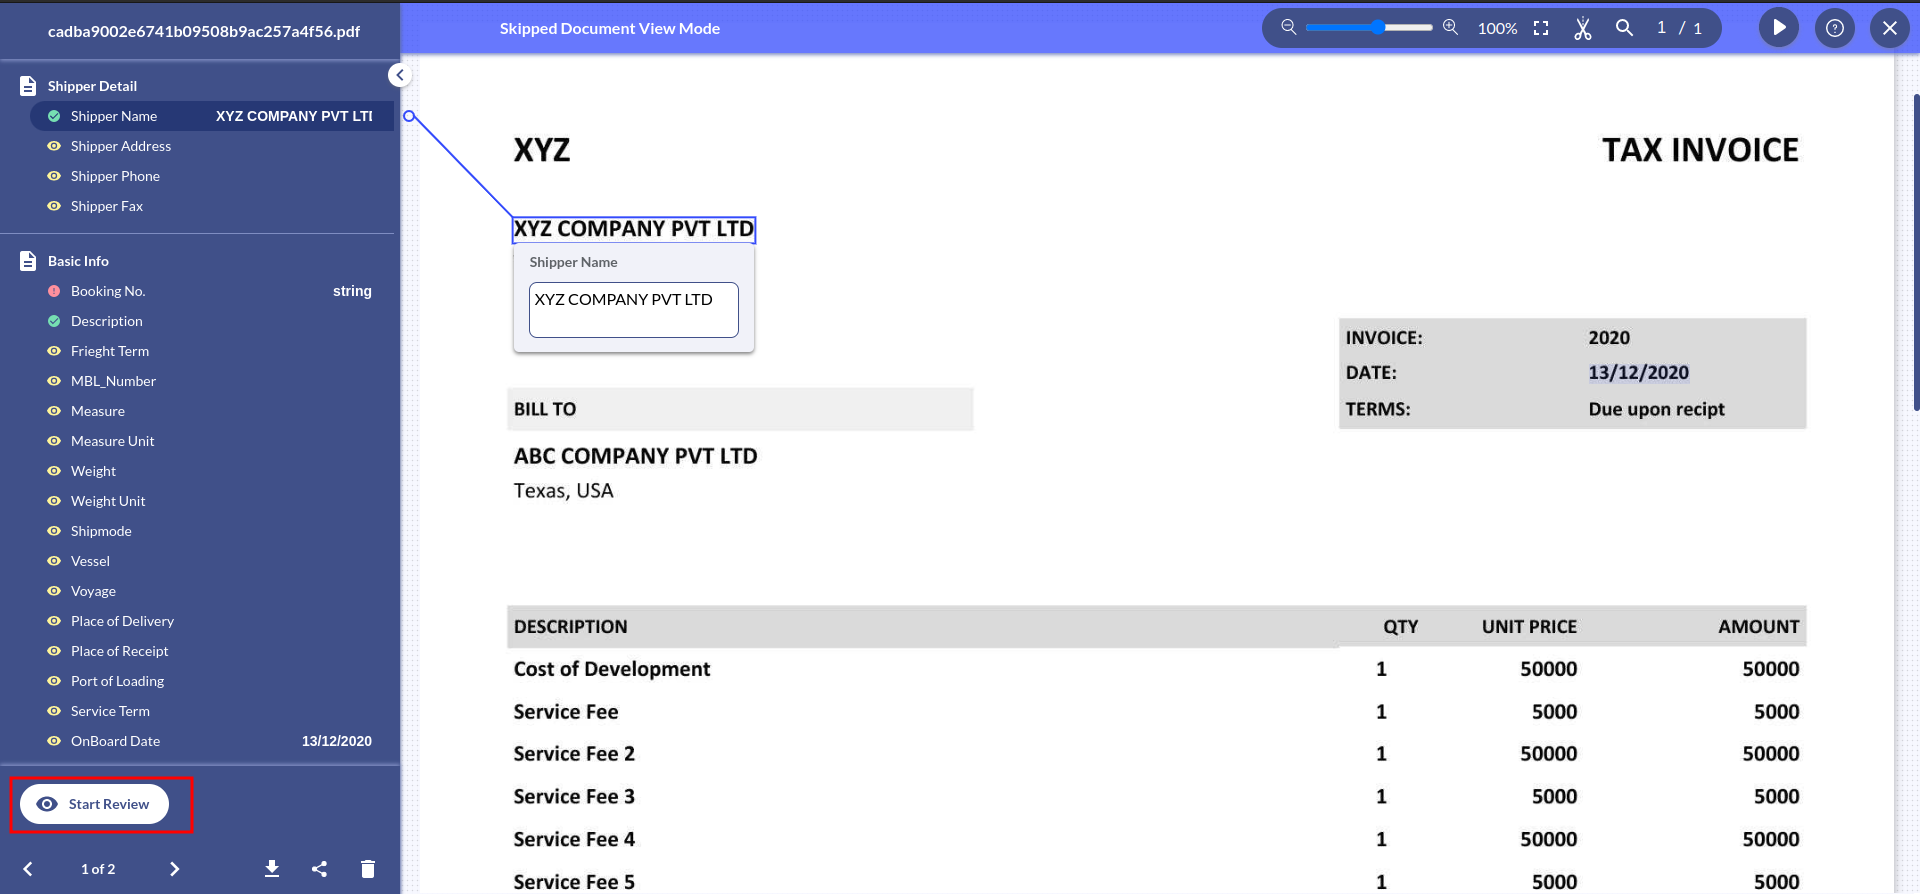Click the Basic Info section icon
This screenshot has height=894, width=1920.
pyautogui.click(x=28, y=261)
